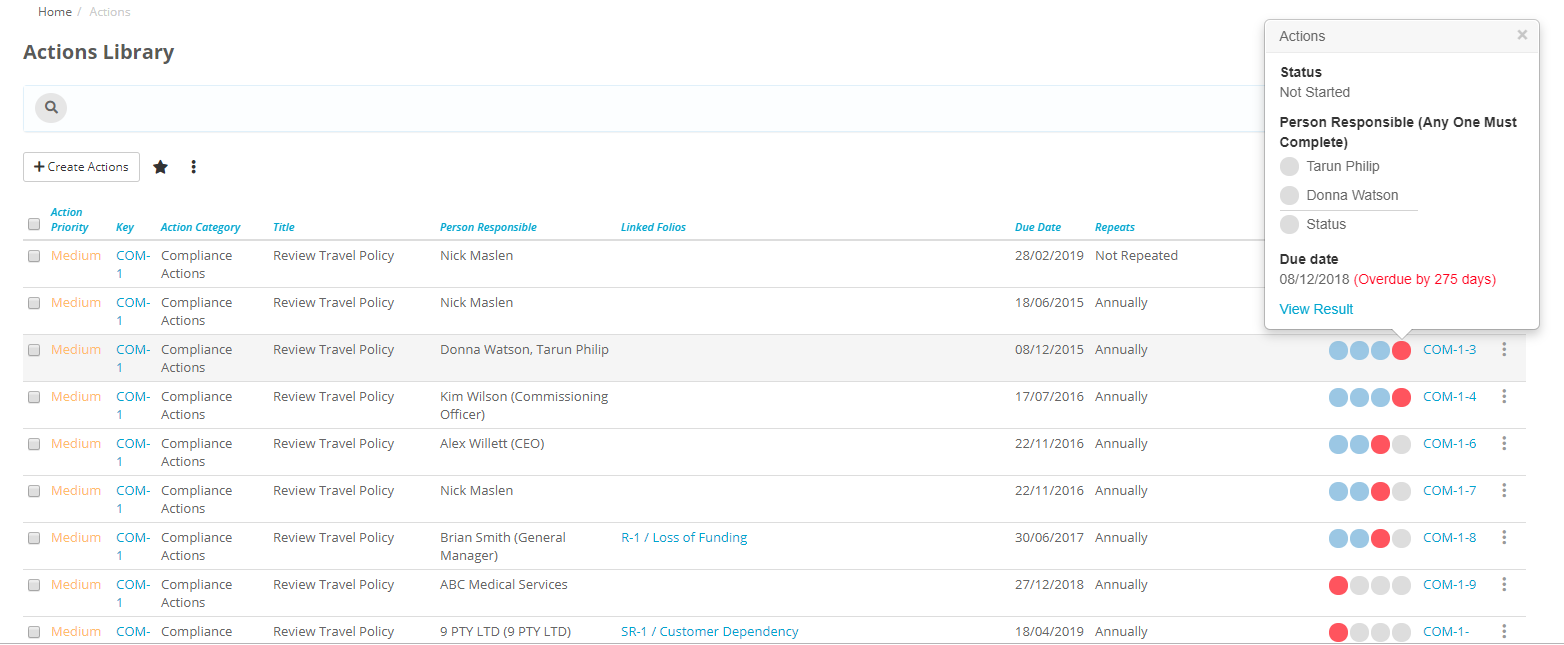The width and height of the screenshot is (1564, 645).
Task: Click the Actions breadcrumb text
Action: (x=110, y=12)
